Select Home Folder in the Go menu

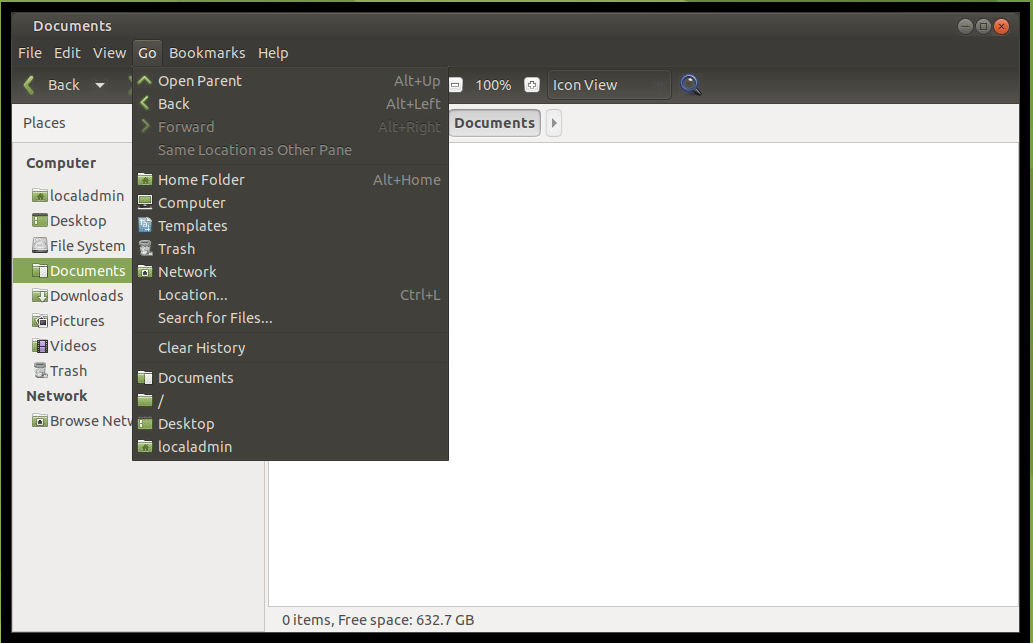201,180
